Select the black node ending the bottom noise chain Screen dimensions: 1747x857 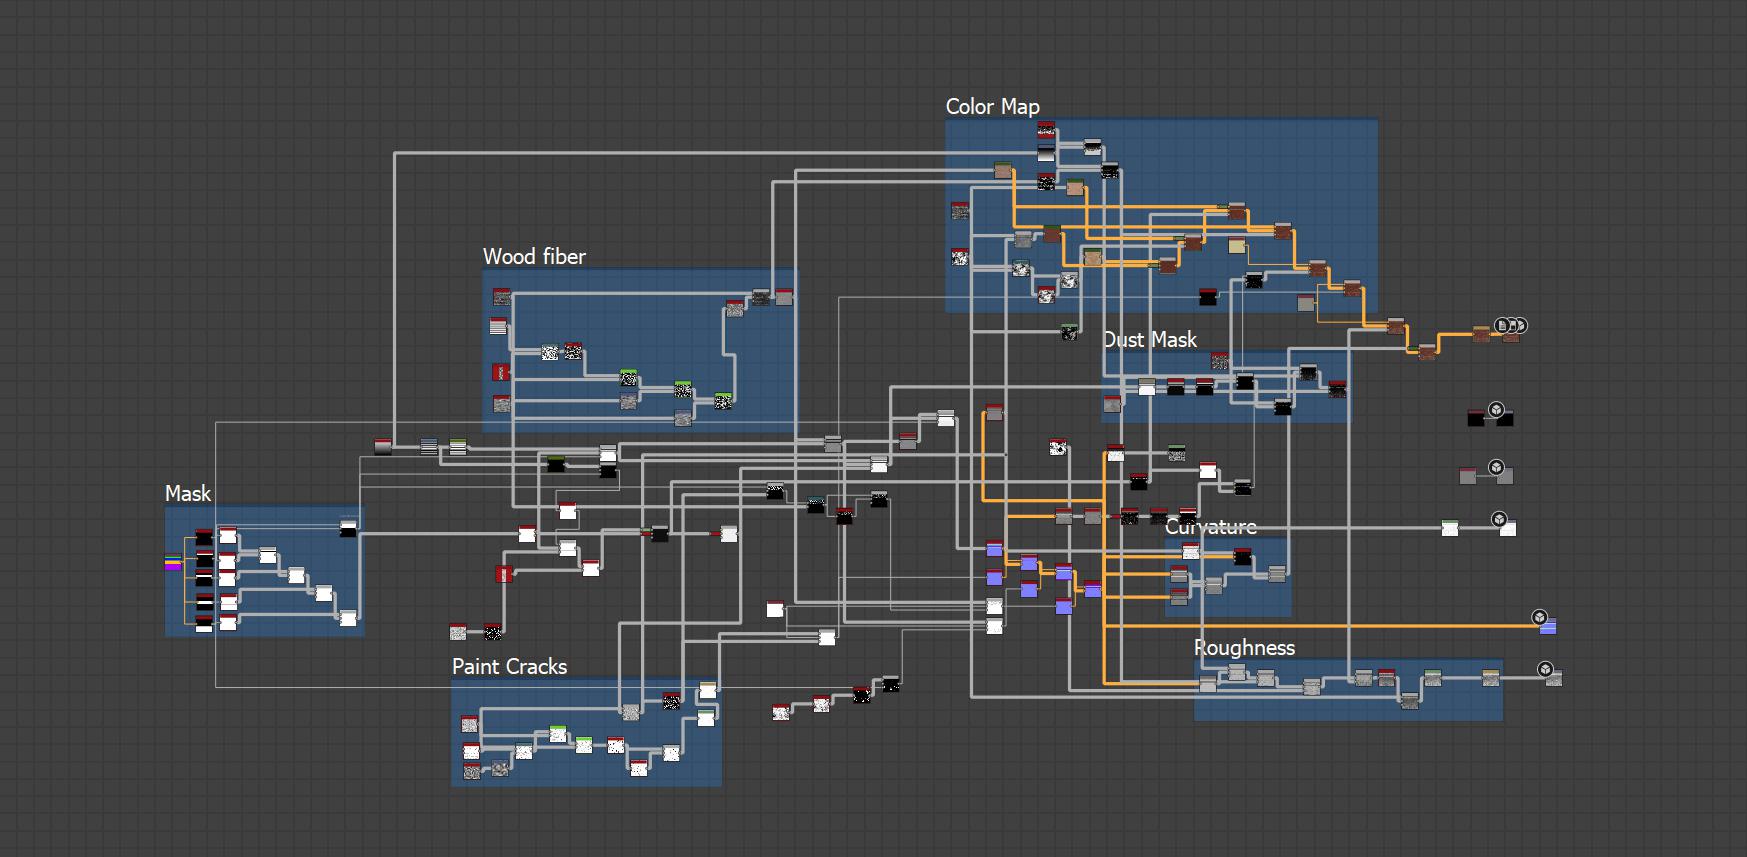890,684
